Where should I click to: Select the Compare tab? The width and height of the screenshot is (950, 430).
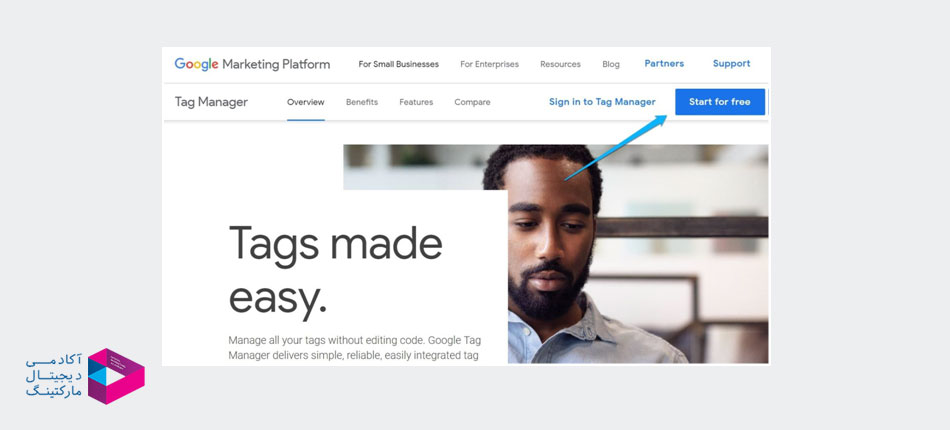473,102
